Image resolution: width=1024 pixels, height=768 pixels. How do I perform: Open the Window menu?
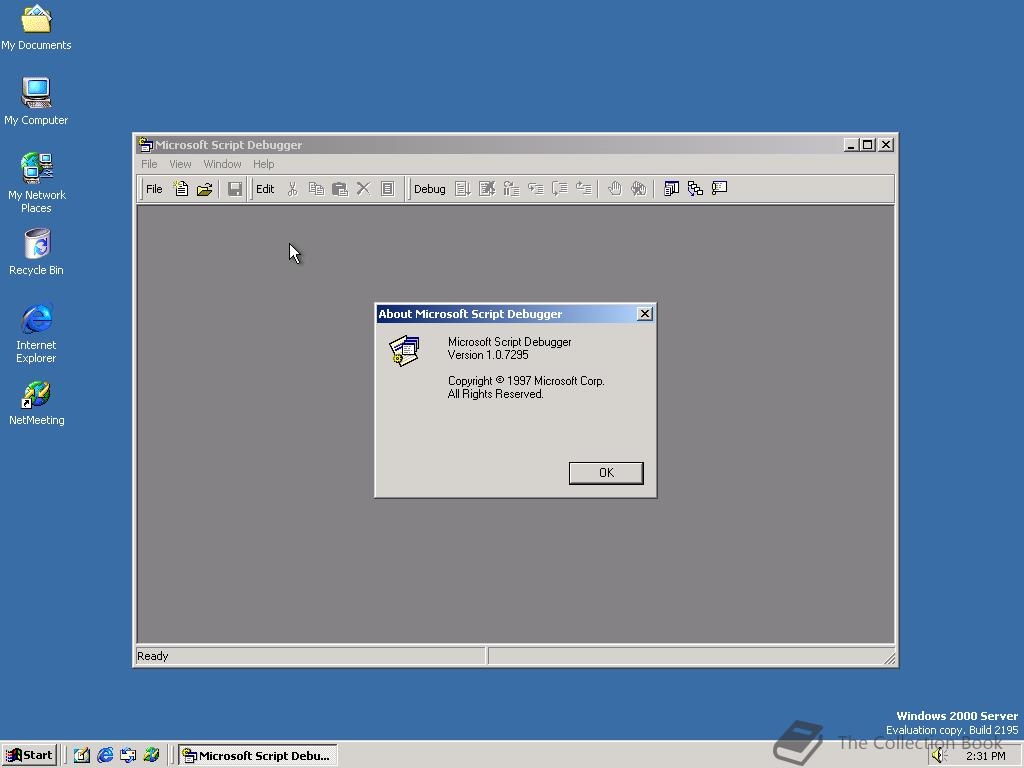pyautogui.click(x=222, y=164)
